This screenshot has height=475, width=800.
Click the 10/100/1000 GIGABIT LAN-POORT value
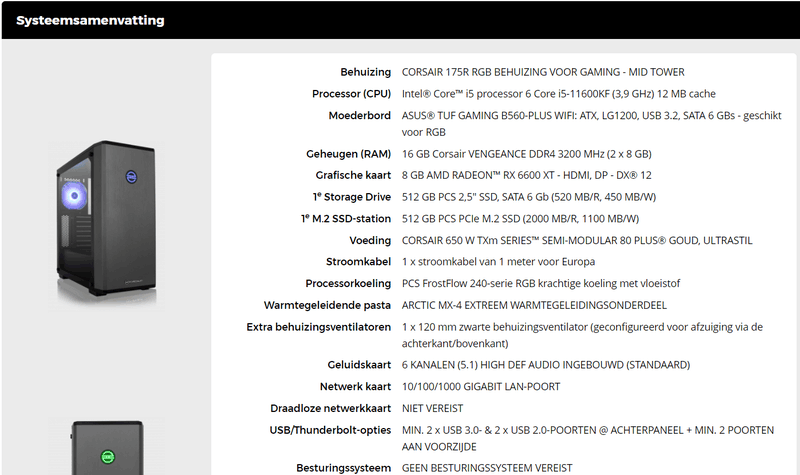(481, 387)
